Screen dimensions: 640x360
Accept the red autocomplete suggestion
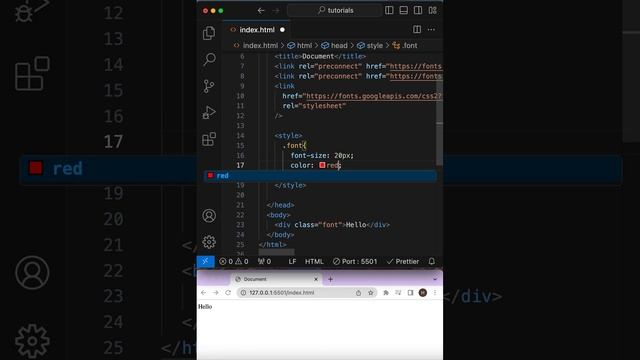(x=320, y=176)
